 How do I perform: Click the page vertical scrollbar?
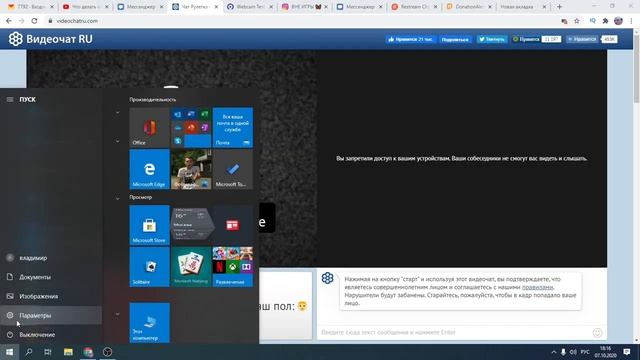pos(636,69)
